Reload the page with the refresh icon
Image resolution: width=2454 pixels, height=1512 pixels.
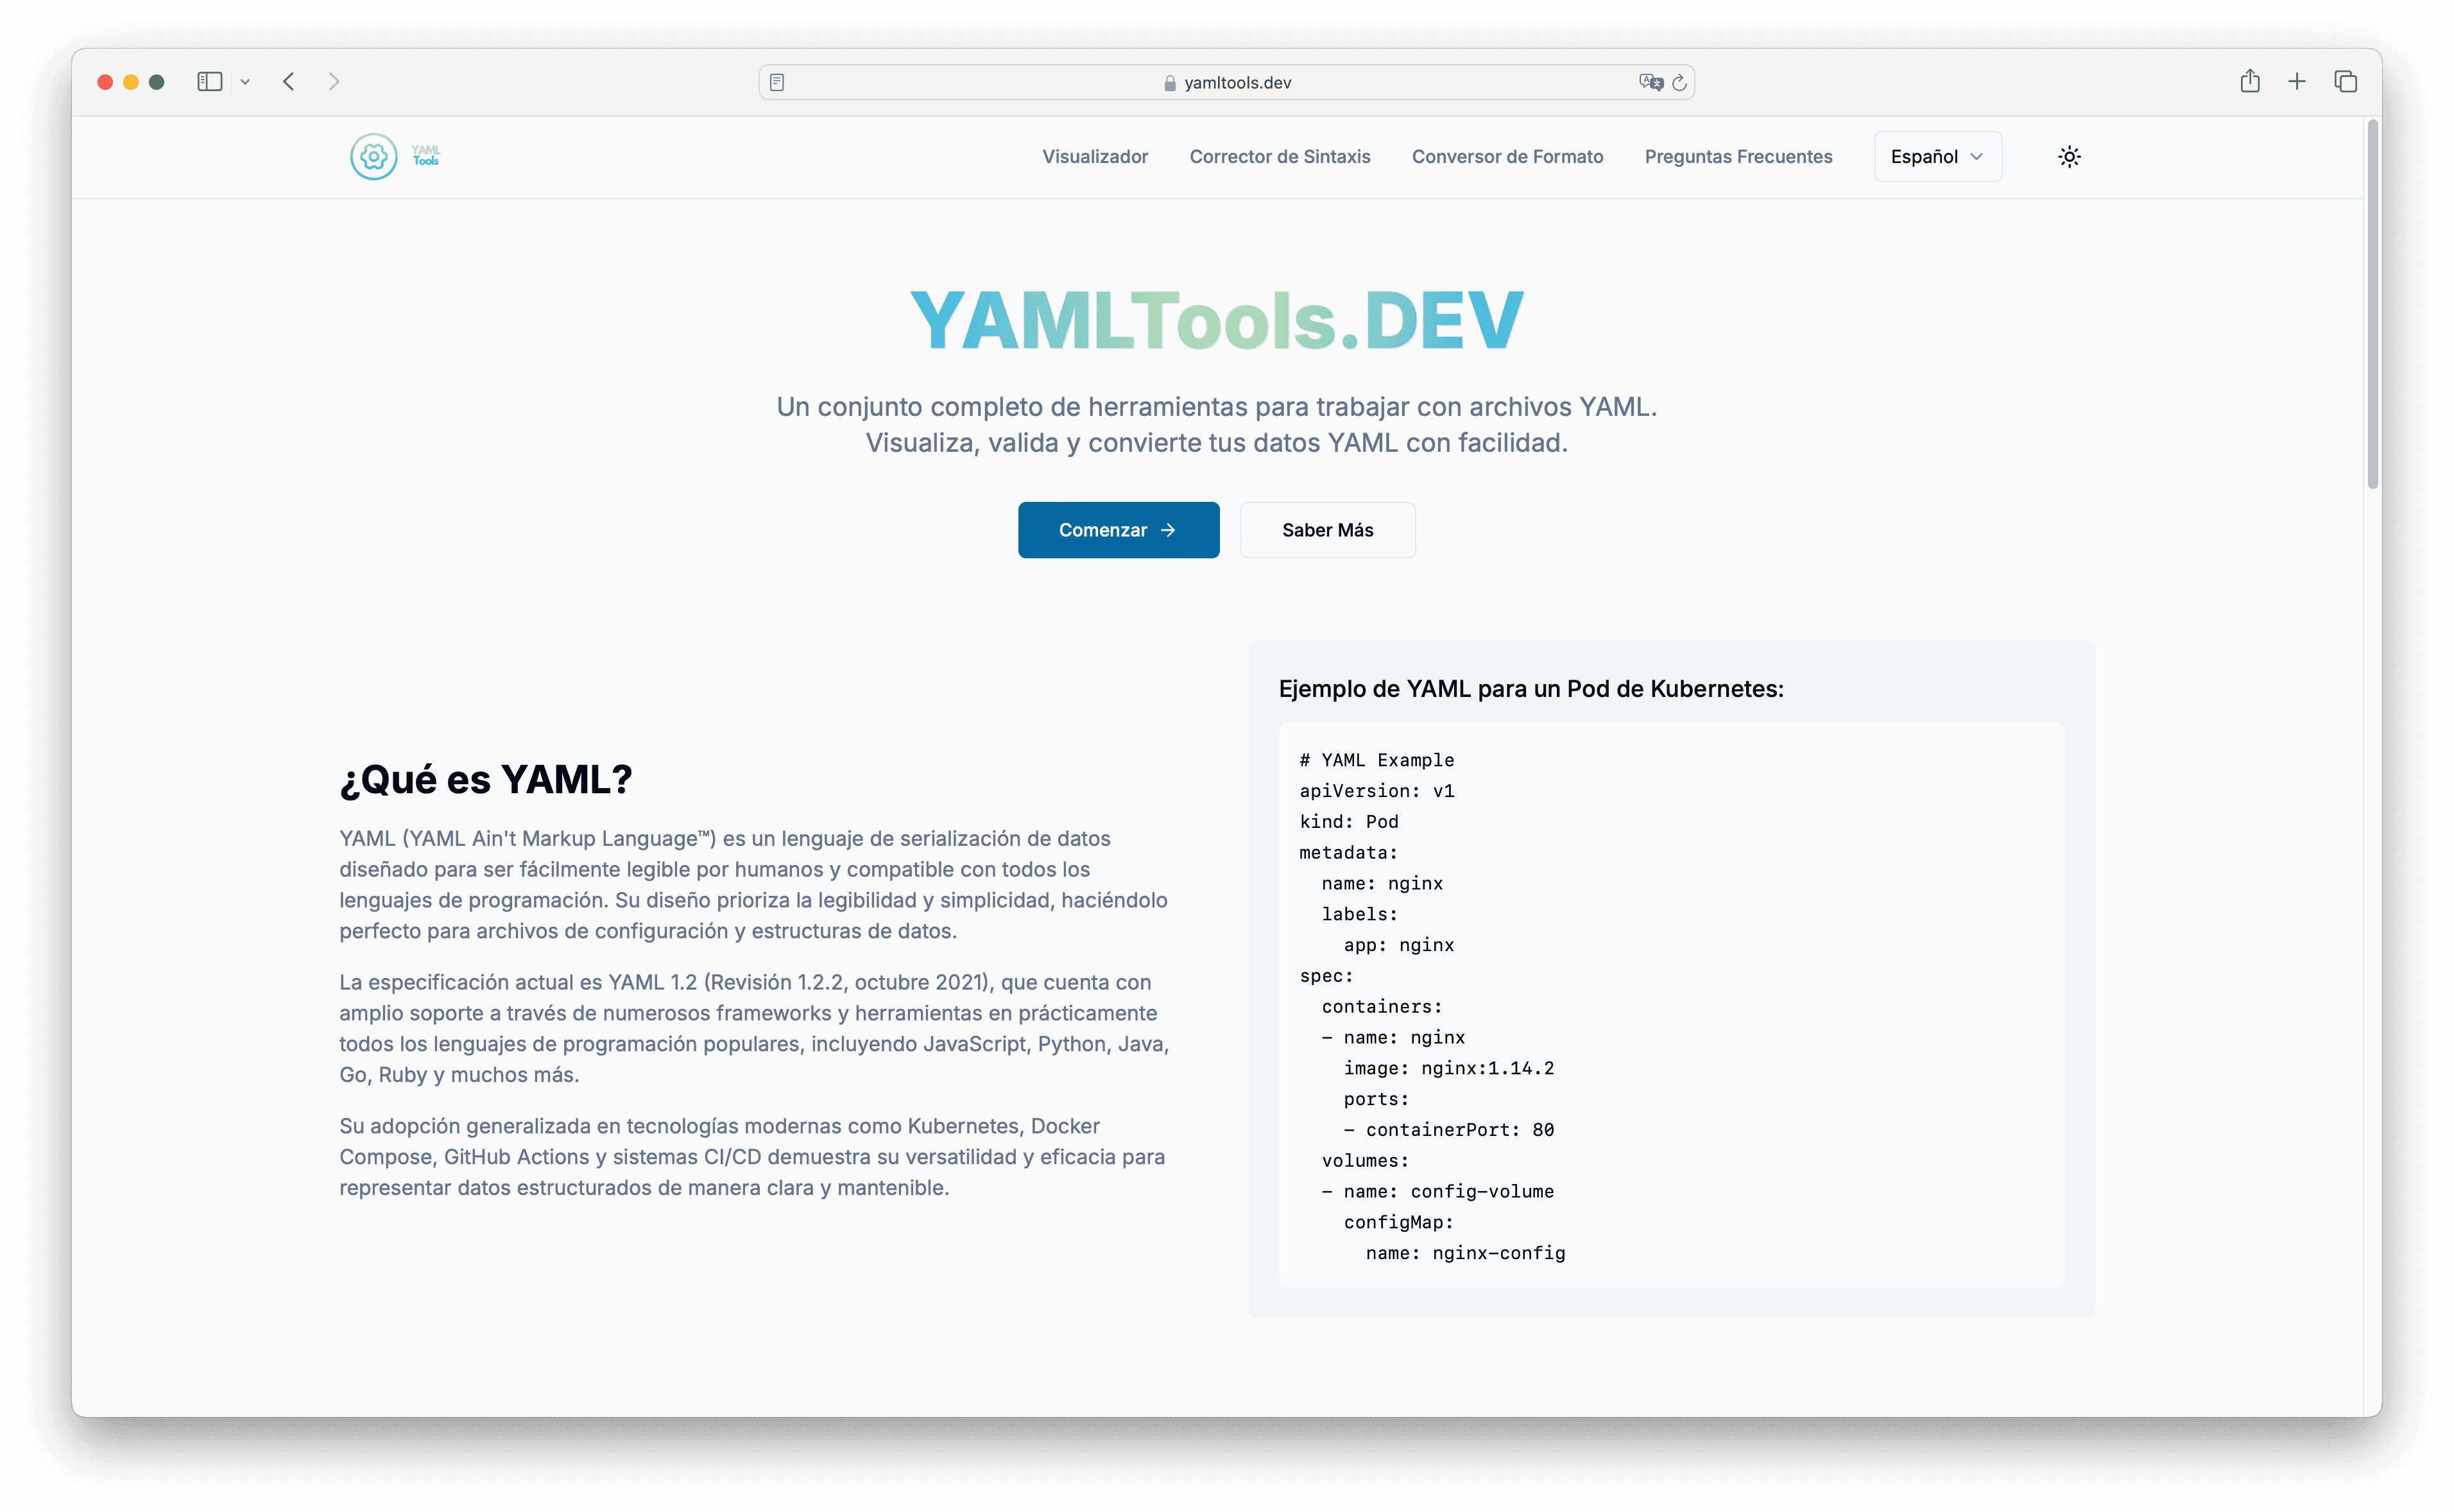pos(1679,83)
